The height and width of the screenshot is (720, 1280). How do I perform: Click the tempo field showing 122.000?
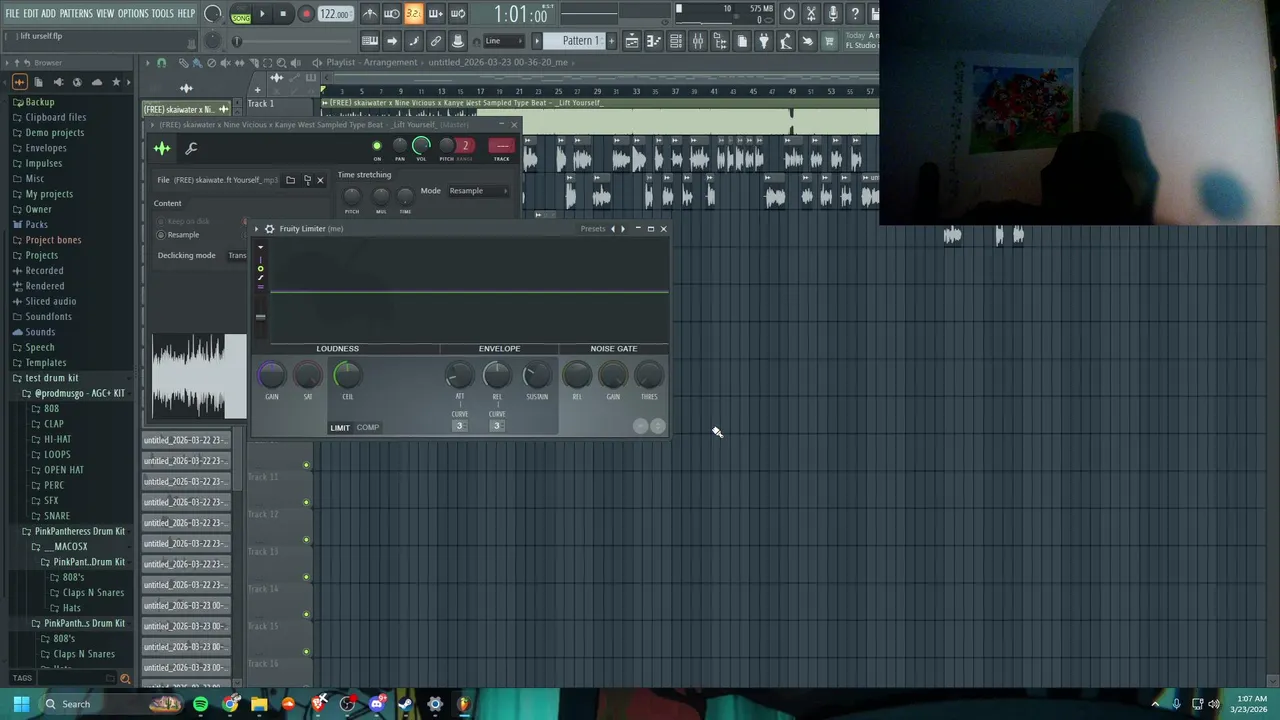tap(335, 14)
